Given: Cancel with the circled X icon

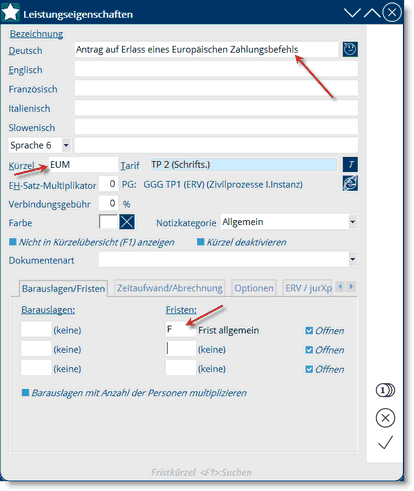Looking at the screenshot, I should (385, 418).
